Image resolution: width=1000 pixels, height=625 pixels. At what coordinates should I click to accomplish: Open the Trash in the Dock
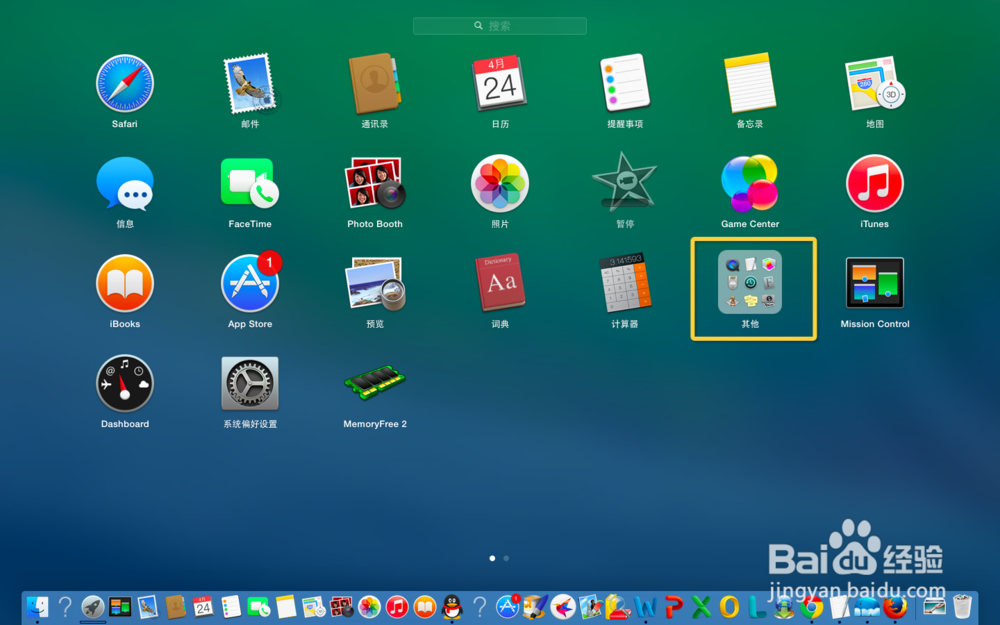tap(962, 607)
